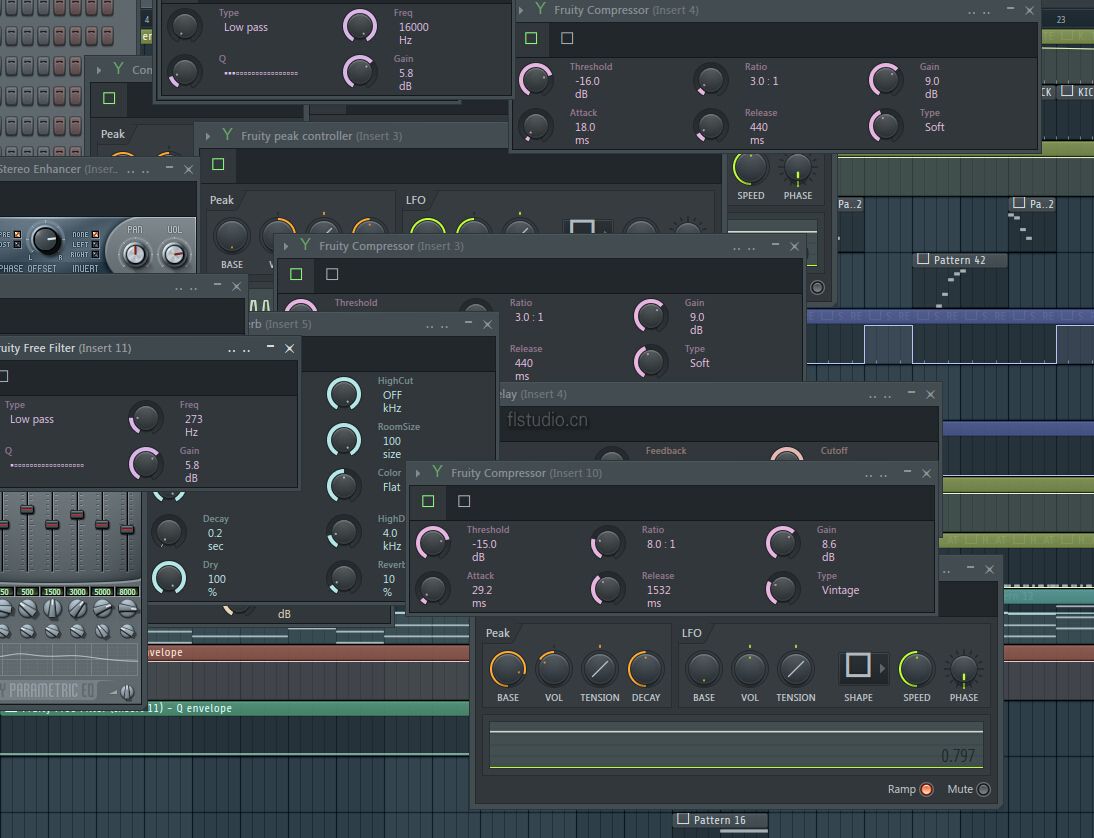Select Peak tab in Fruity peak controller (Insert 3)
Image resolution: width=1094 pixels, height=838 pixels.
click(222, 200)
